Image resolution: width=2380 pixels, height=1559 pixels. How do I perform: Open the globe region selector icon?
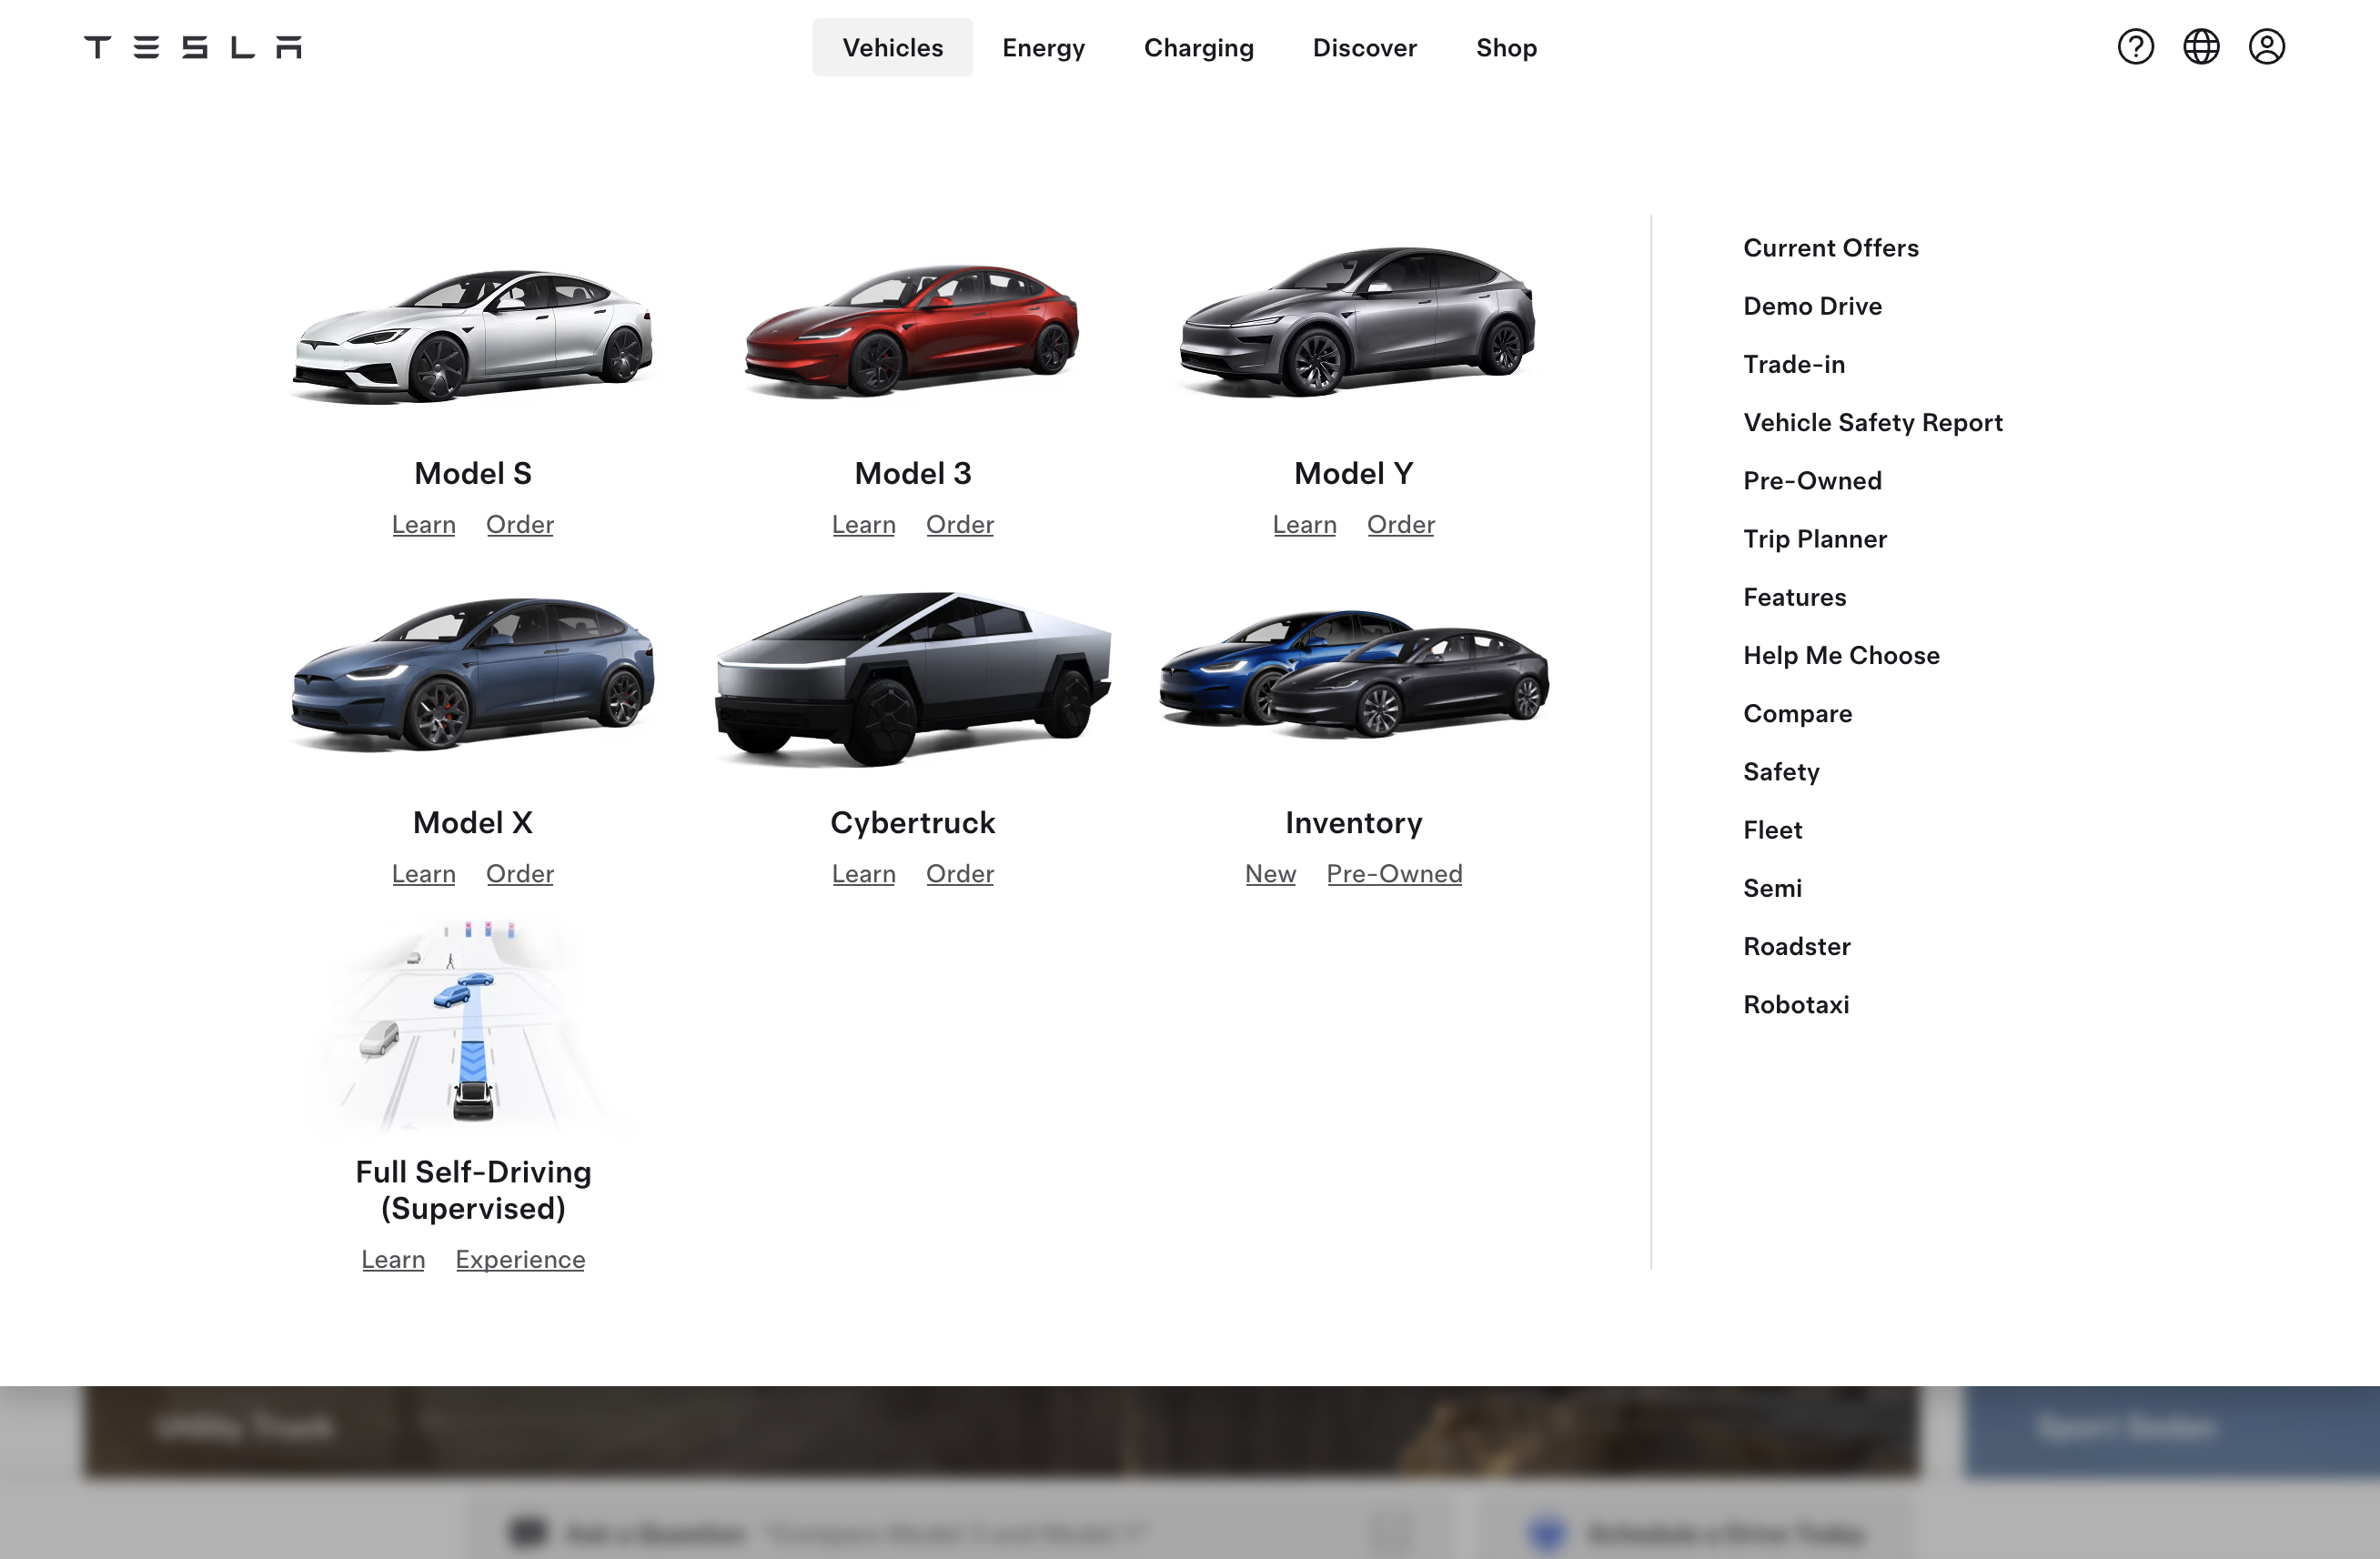coord(2200,47)
